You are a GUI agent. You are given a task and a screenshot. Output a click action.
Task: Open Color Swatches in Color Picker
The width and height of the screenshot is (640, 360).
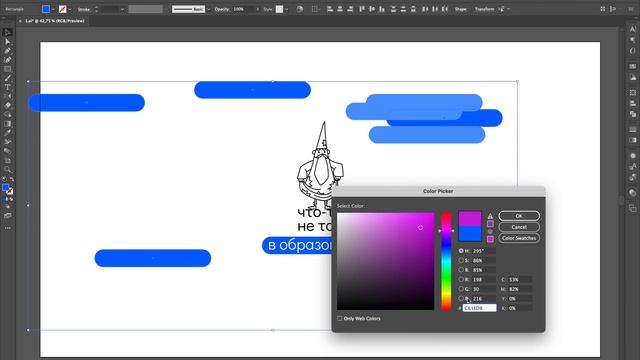[519, 238]
